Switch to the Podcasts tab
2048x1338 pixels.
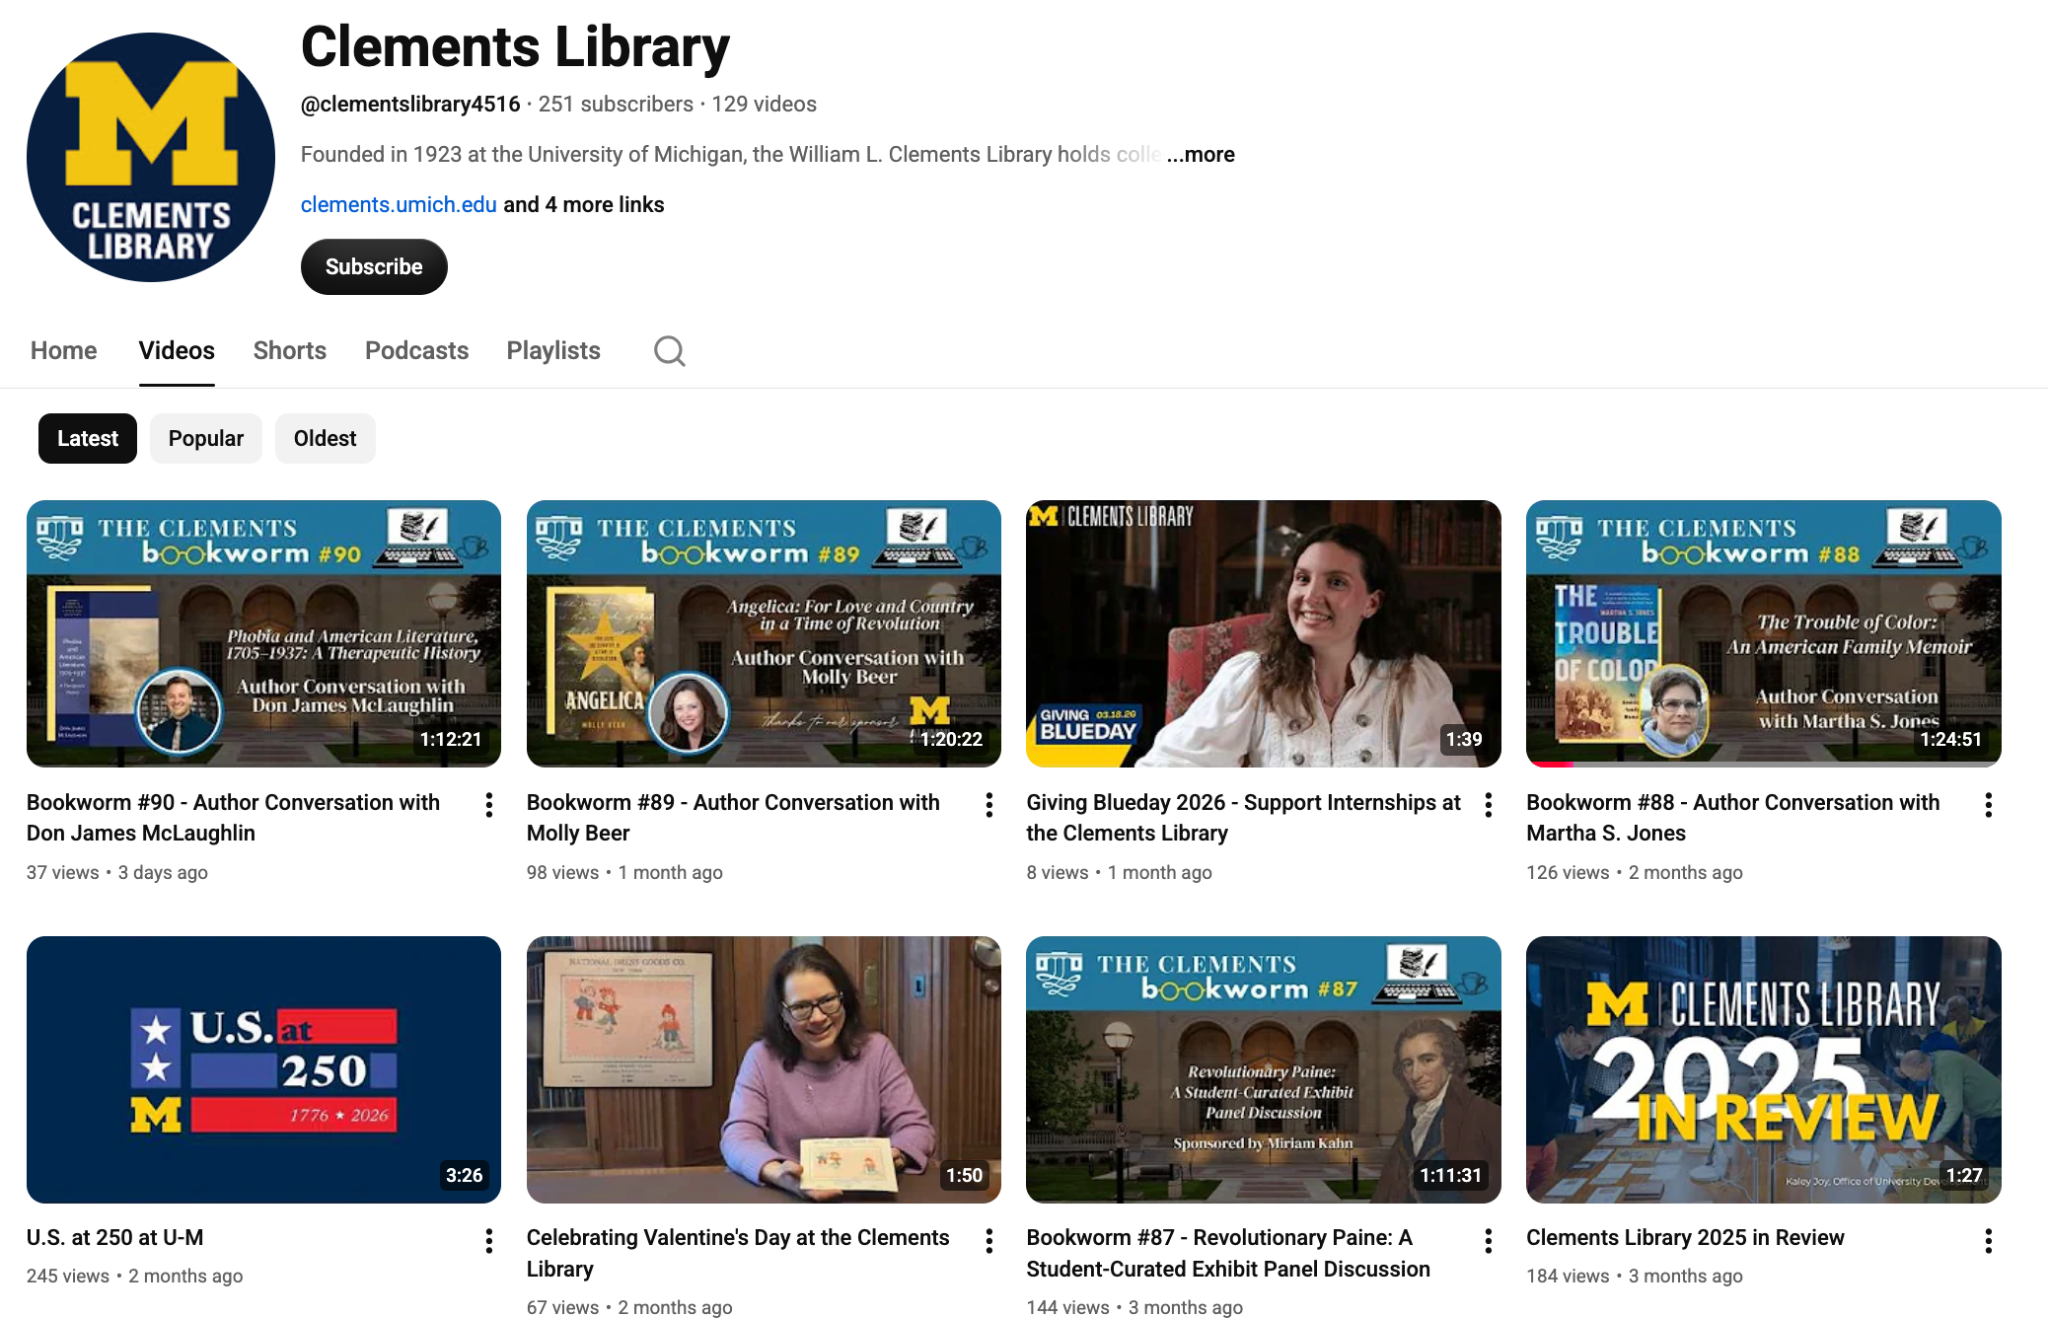tap(417, 350)
